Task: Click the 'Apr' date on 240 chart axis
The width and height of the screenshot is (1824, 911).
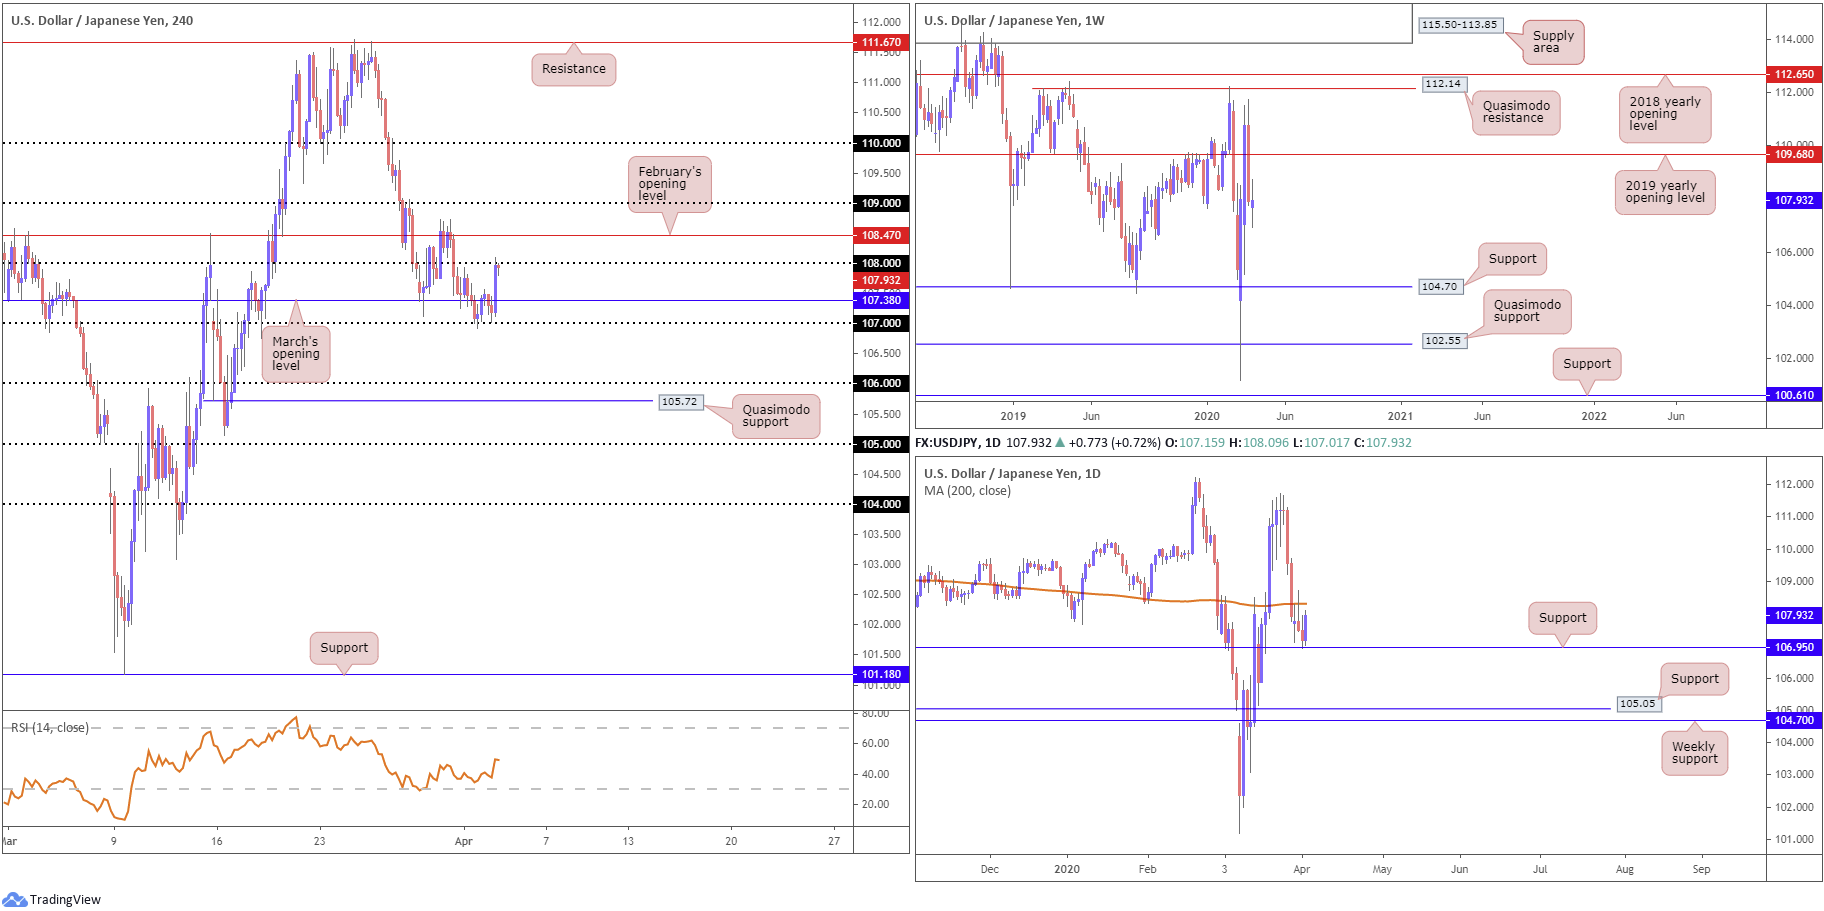Action: 463,841
